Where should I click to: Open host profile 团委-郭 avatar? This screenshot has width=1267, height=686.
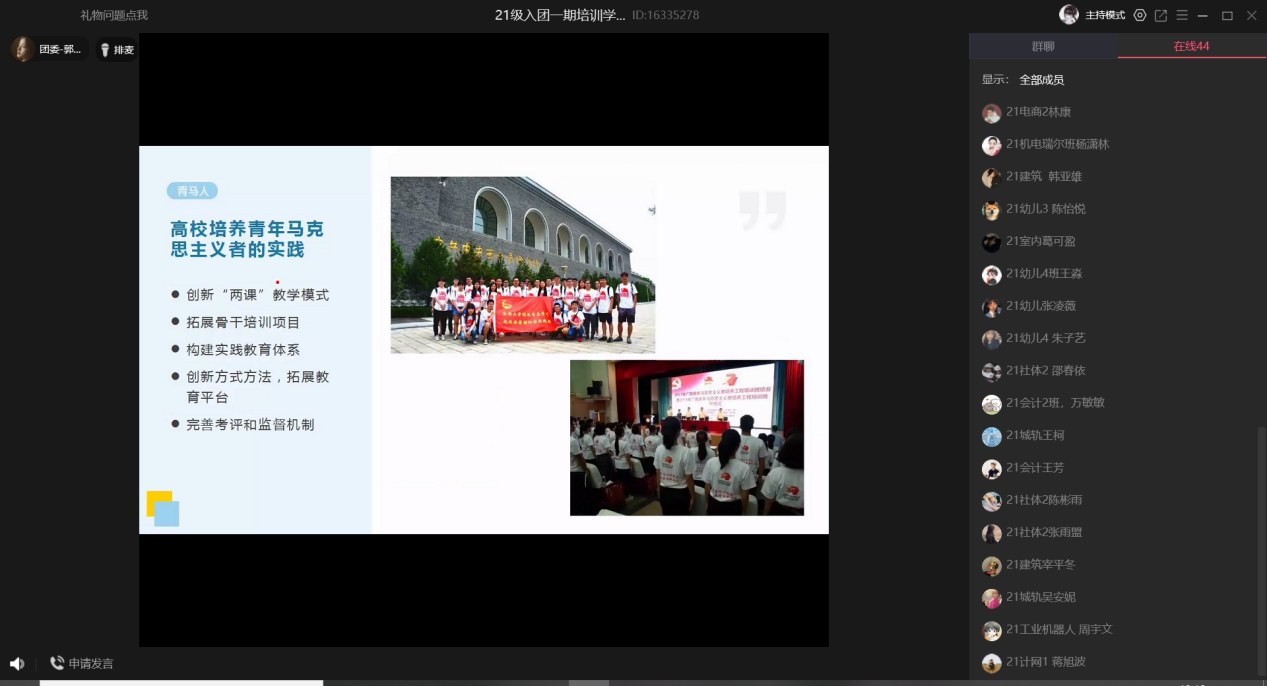(x=23, y=49)
